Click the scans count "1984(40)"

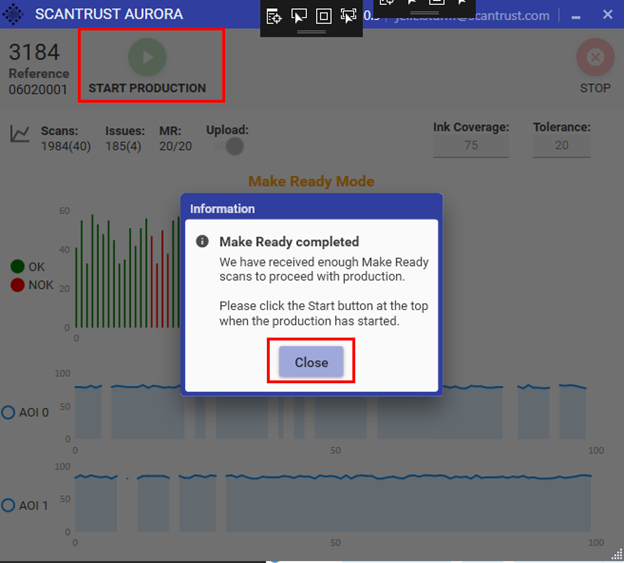click(66, 146)
